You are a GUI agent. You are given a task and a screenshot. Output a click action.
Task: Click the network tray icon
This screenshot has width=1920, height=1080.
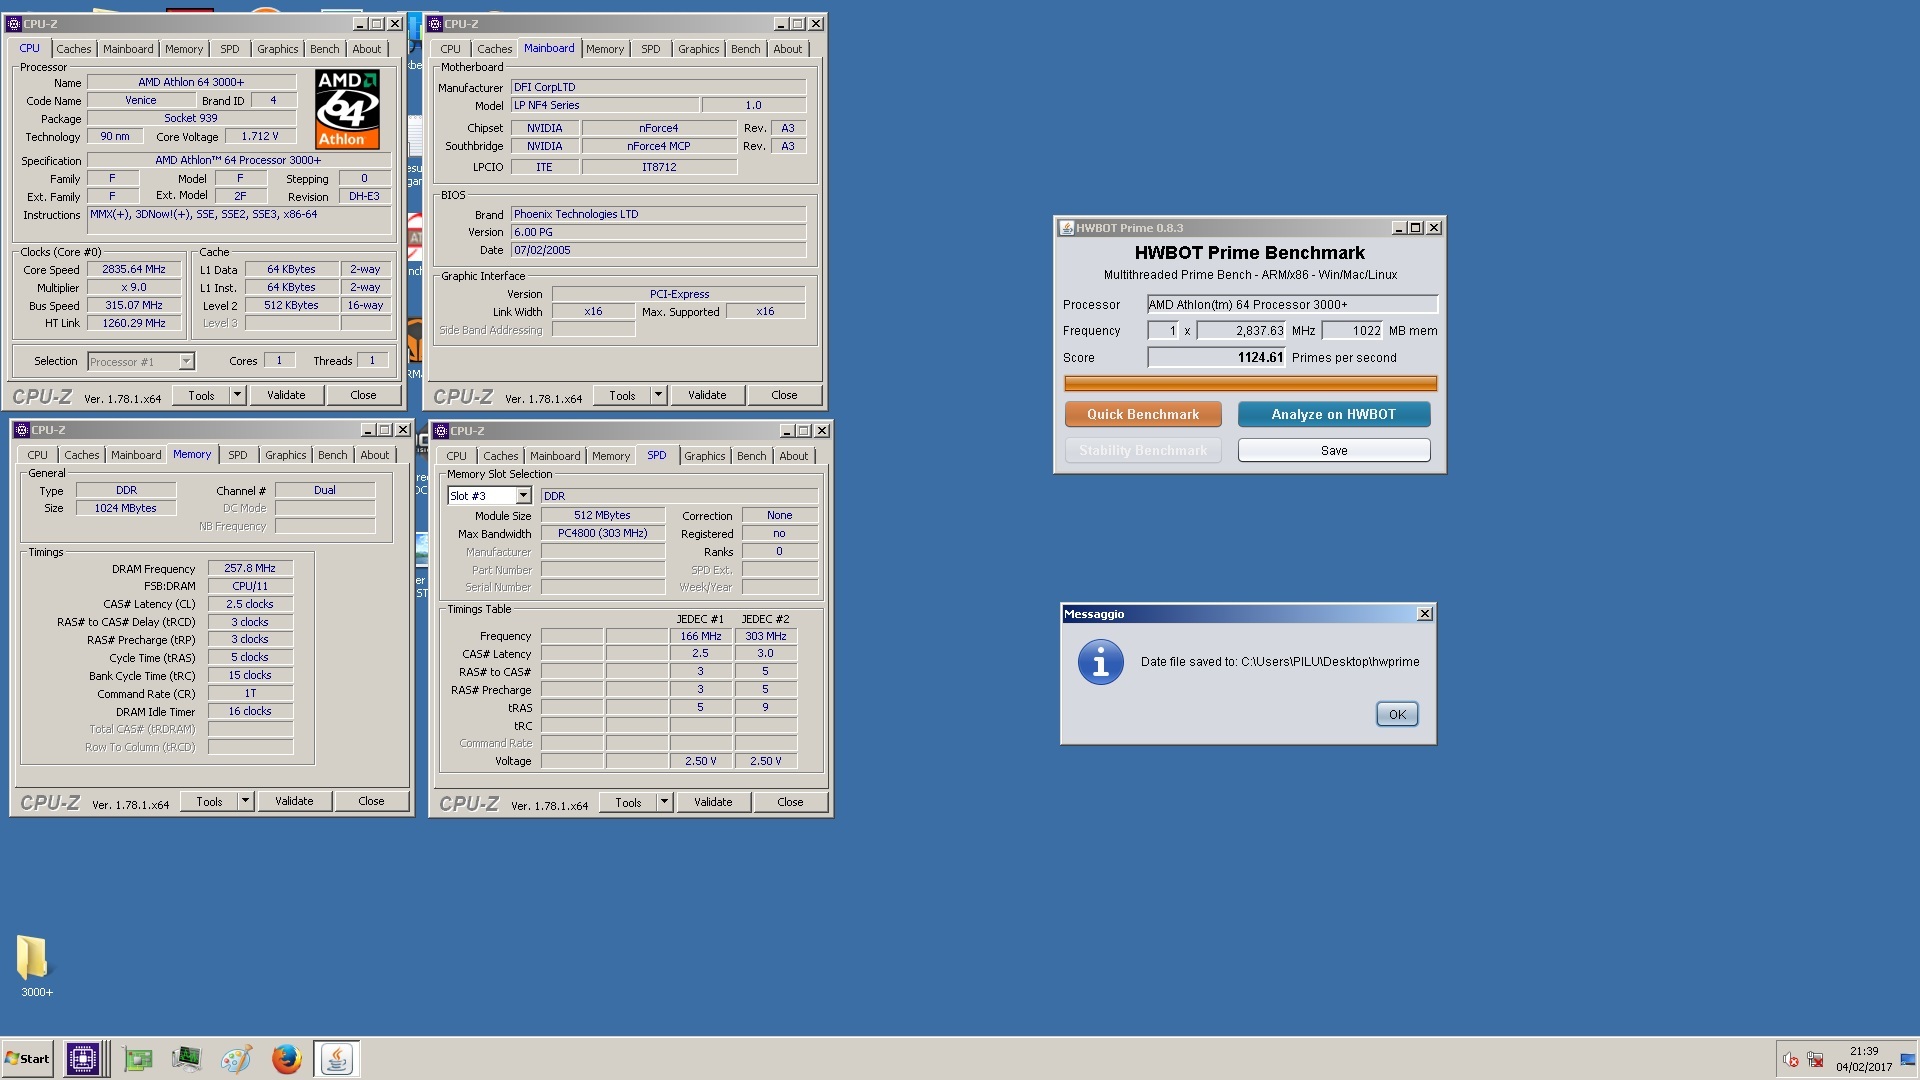point(1815,1060)
